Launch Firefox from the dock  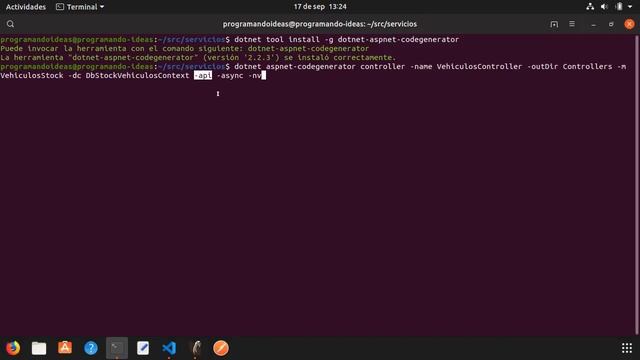[13, 348]
